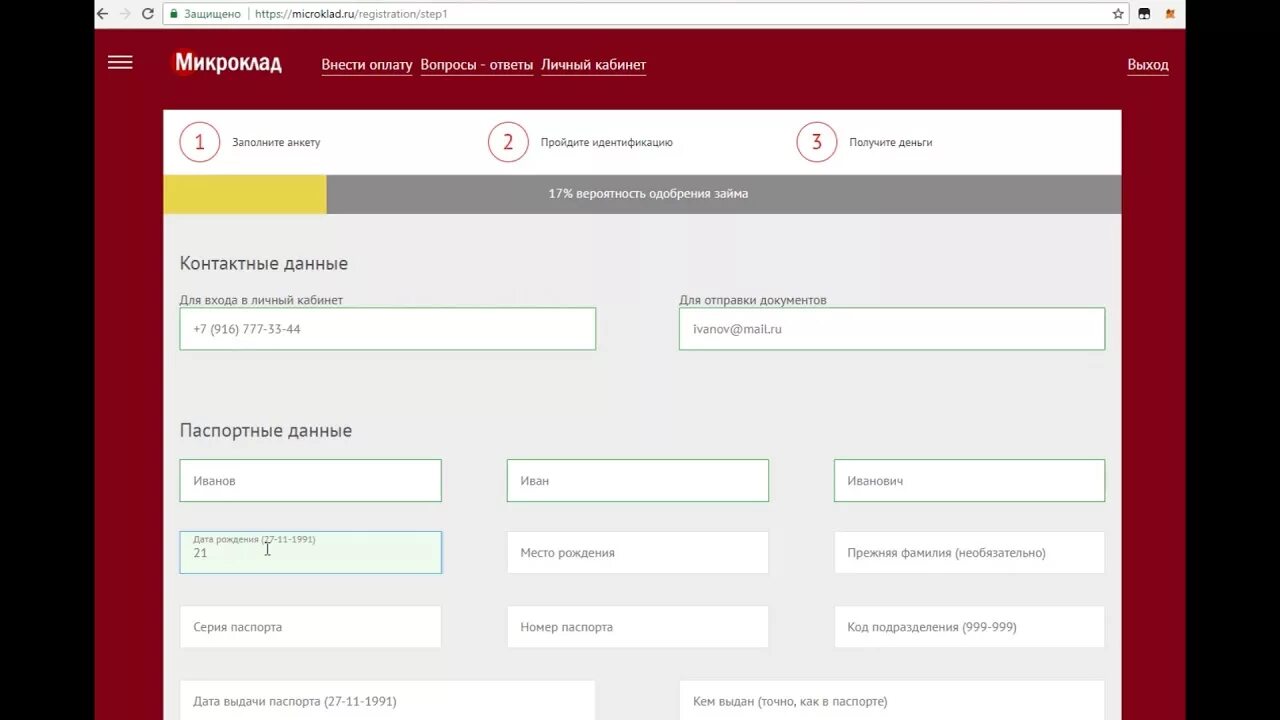1280x720 pixels.
Task: Click the Для входа в личный кабинет label
Action: (x=261, y=300)
